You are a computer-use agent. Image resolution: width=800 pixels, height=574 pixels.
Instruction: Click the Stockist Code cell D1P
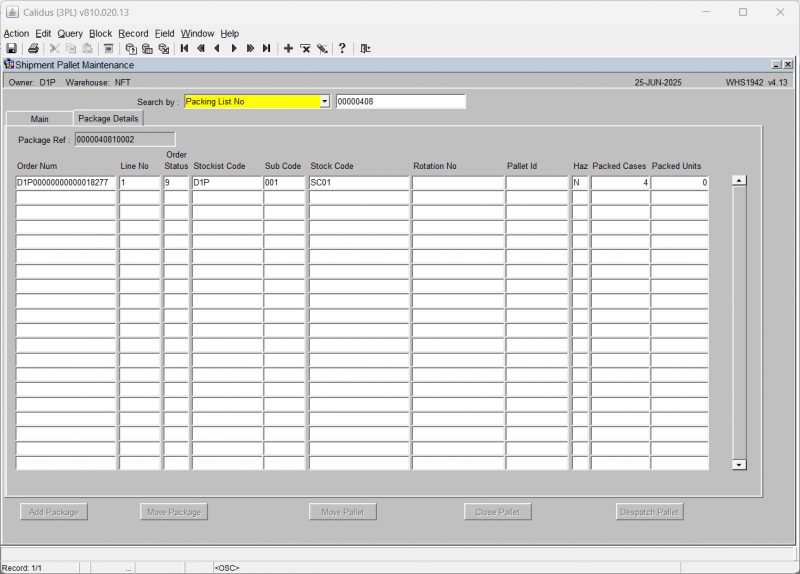pyautogui.click(x=227, y=183)
